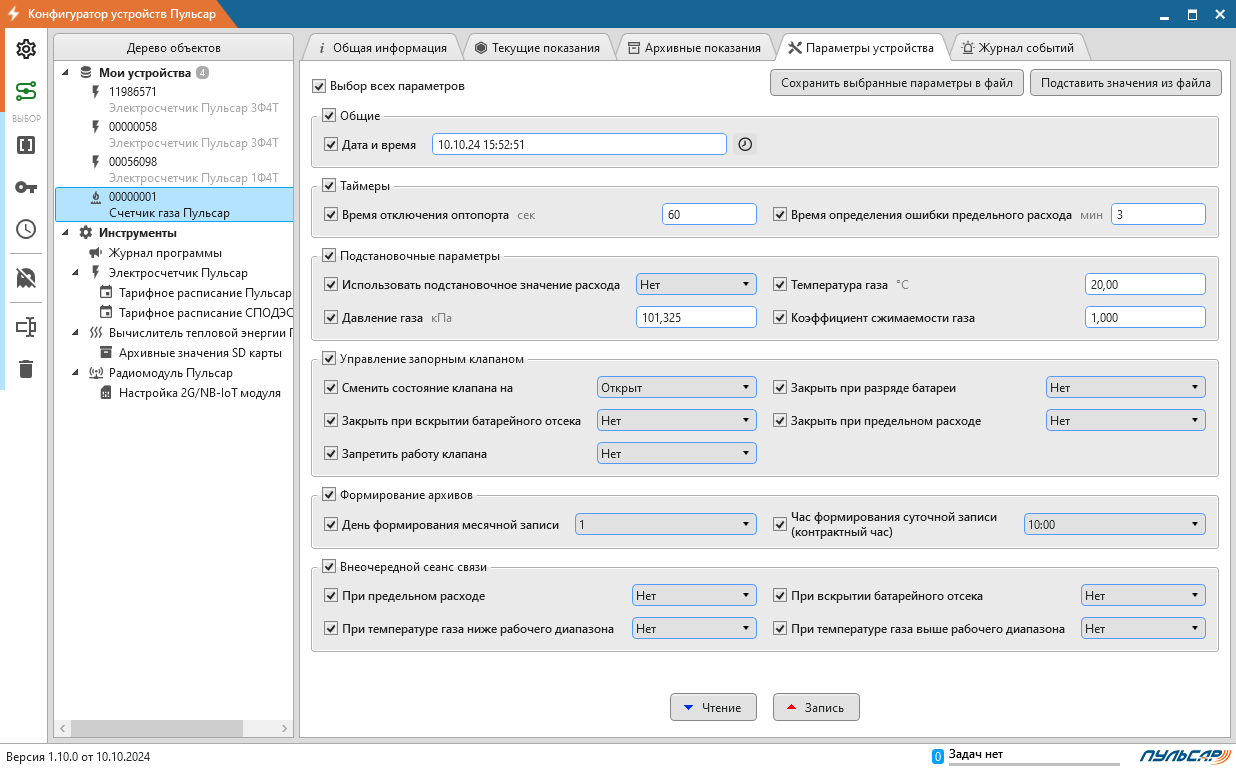Click the Давление газа value field

[696, 317]
